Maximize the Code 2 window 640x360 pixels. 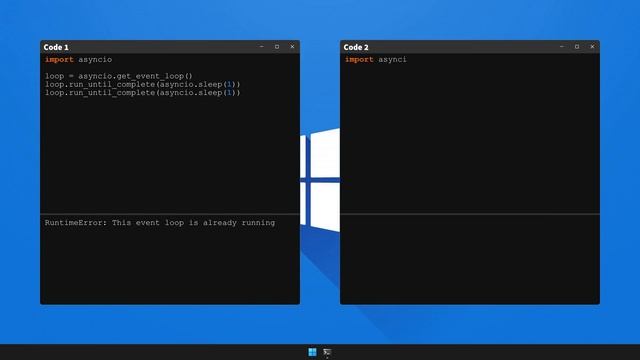[x=577, y=47]
